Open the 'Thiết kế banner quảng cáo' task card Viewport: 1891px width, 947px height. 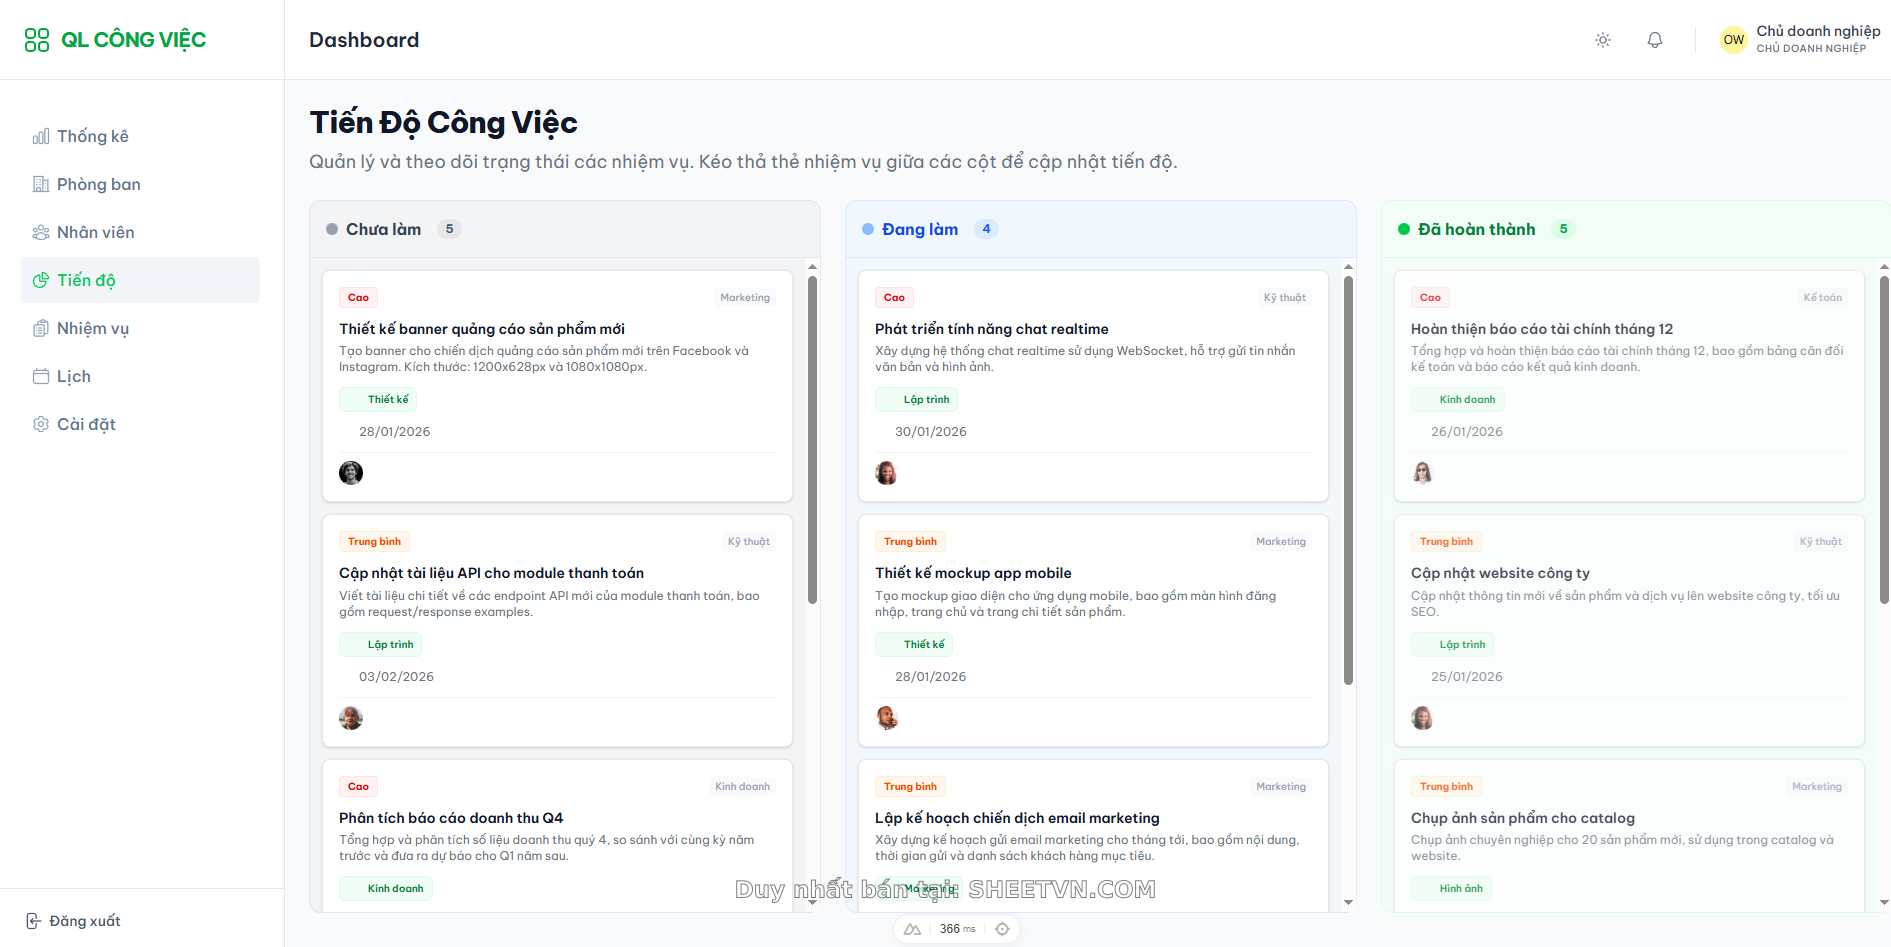point(481,329)
